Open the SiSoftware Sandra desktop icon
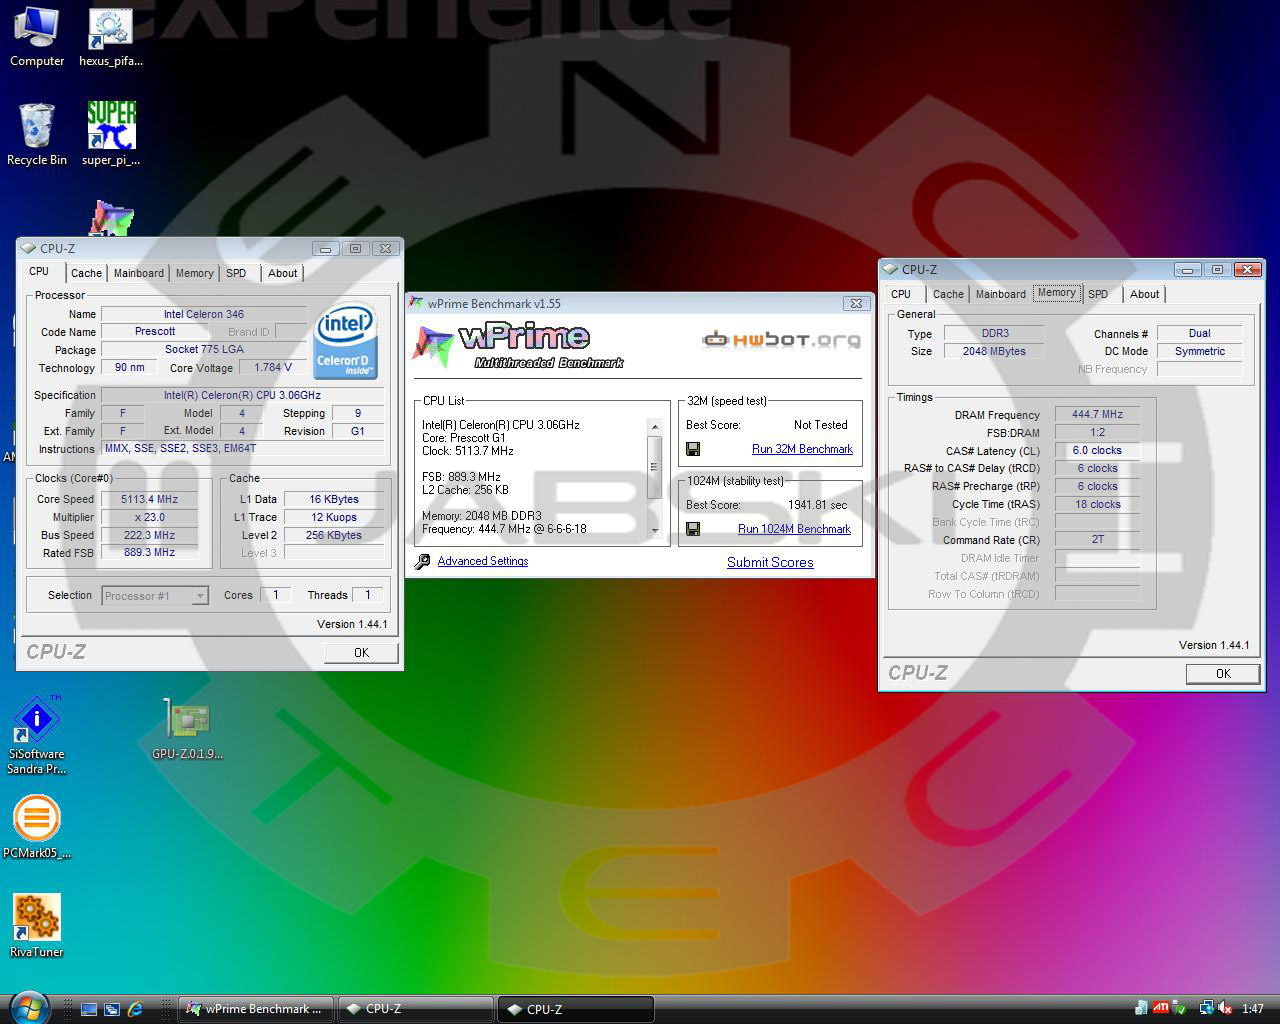The height and width of the screenshot is (1024, 1280). pyautogui.click(x=36, y=735)
